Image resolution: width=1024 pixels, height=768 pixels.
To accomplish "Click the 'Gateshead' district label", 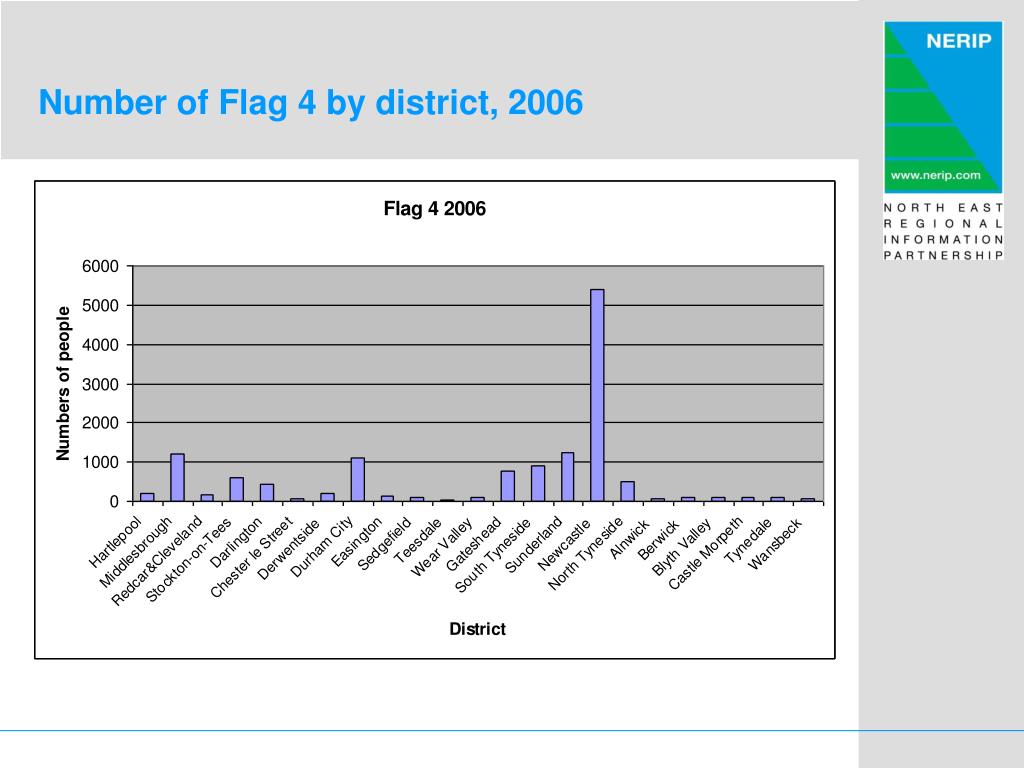I will 473,545.
